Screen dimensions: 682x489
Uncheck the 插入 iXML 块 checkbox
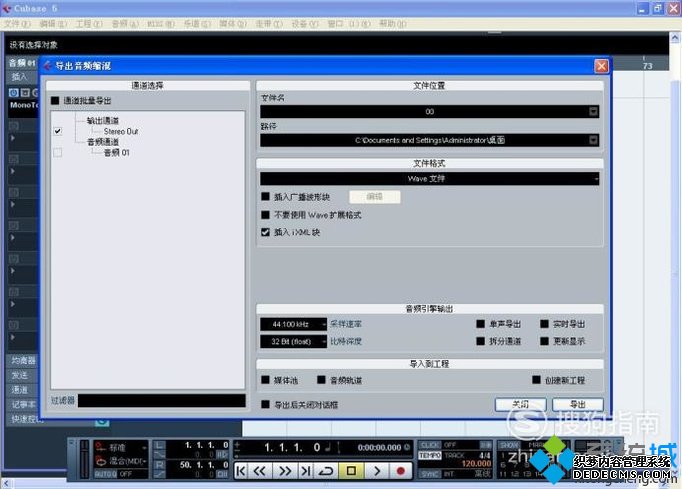265,232
